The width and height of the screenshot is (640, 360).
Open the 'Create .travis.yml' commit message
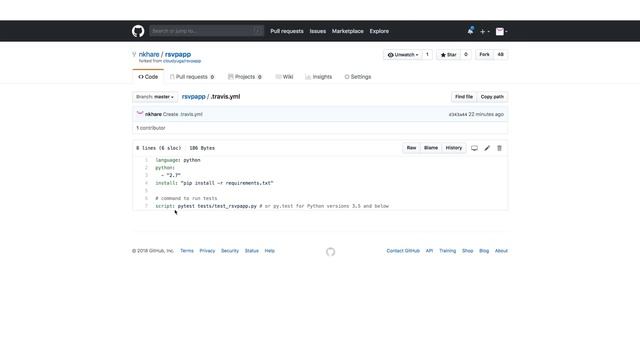182,114
